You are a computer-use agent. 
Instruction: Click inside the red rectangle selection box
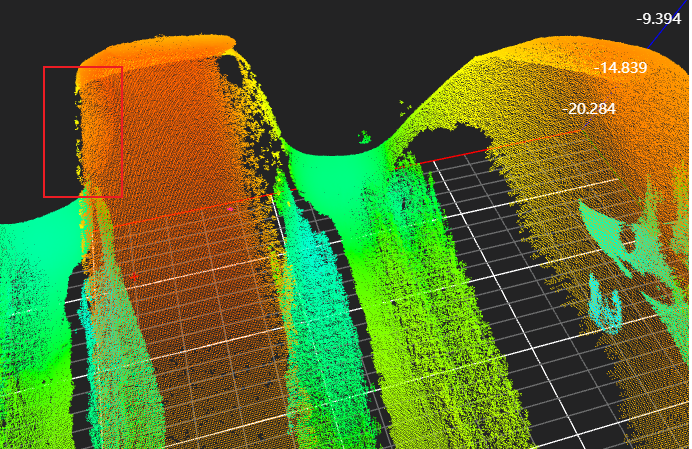pyautogui.click(x=83, y=132)
